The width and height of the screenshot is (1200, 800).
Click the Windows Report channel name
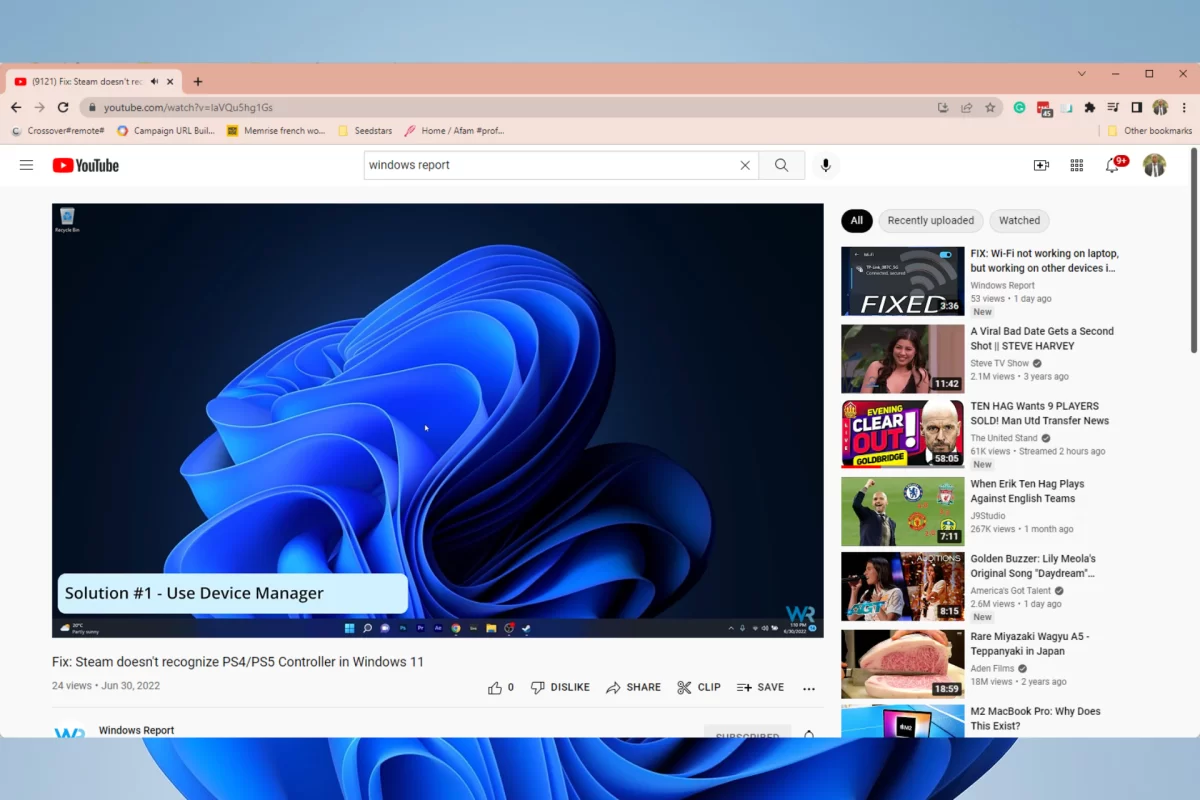(x=136, y=730)
